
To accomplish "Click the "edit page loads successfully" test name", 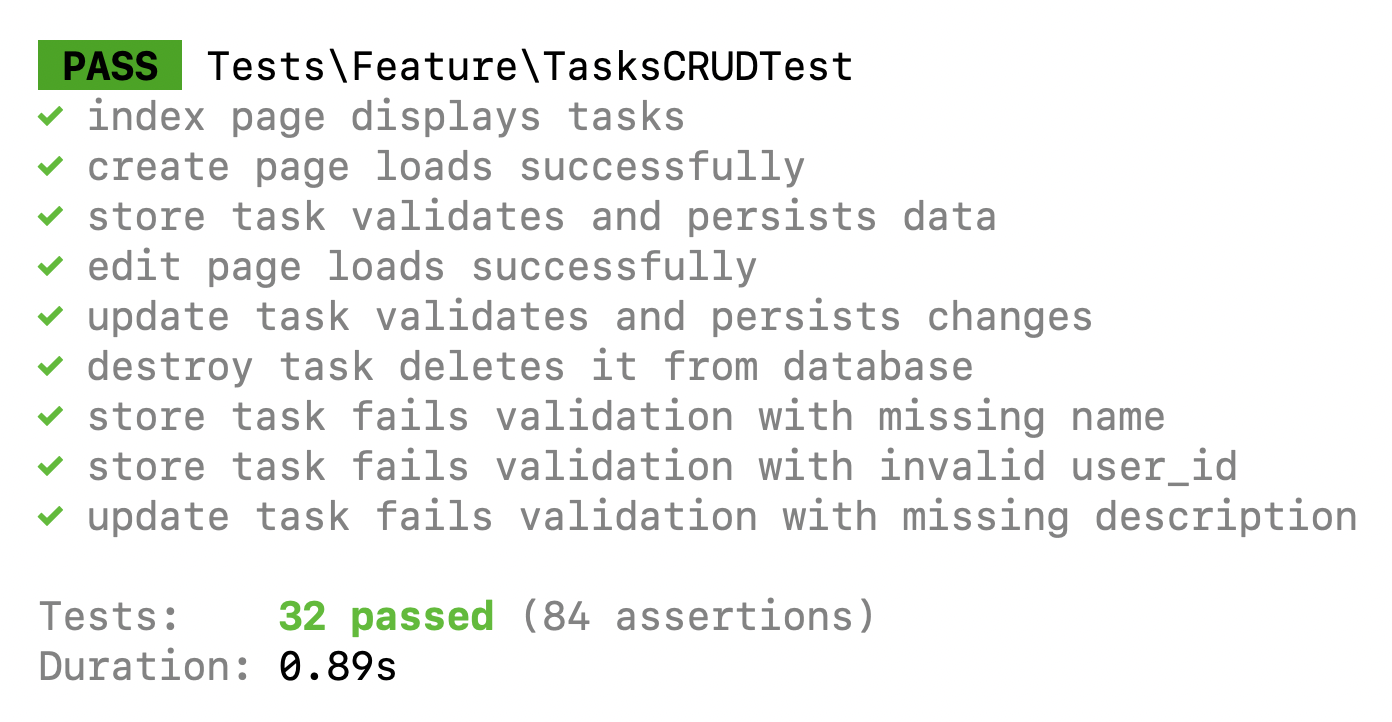I will pyautogui.click(x=422, y=267).
